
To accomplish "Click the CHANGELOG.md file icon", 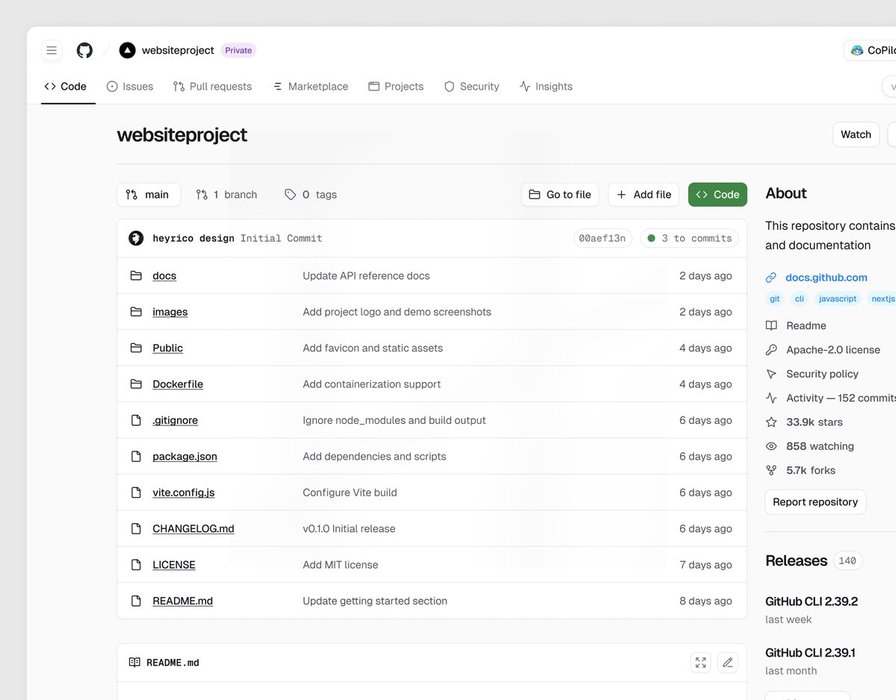I will point(136,529).
